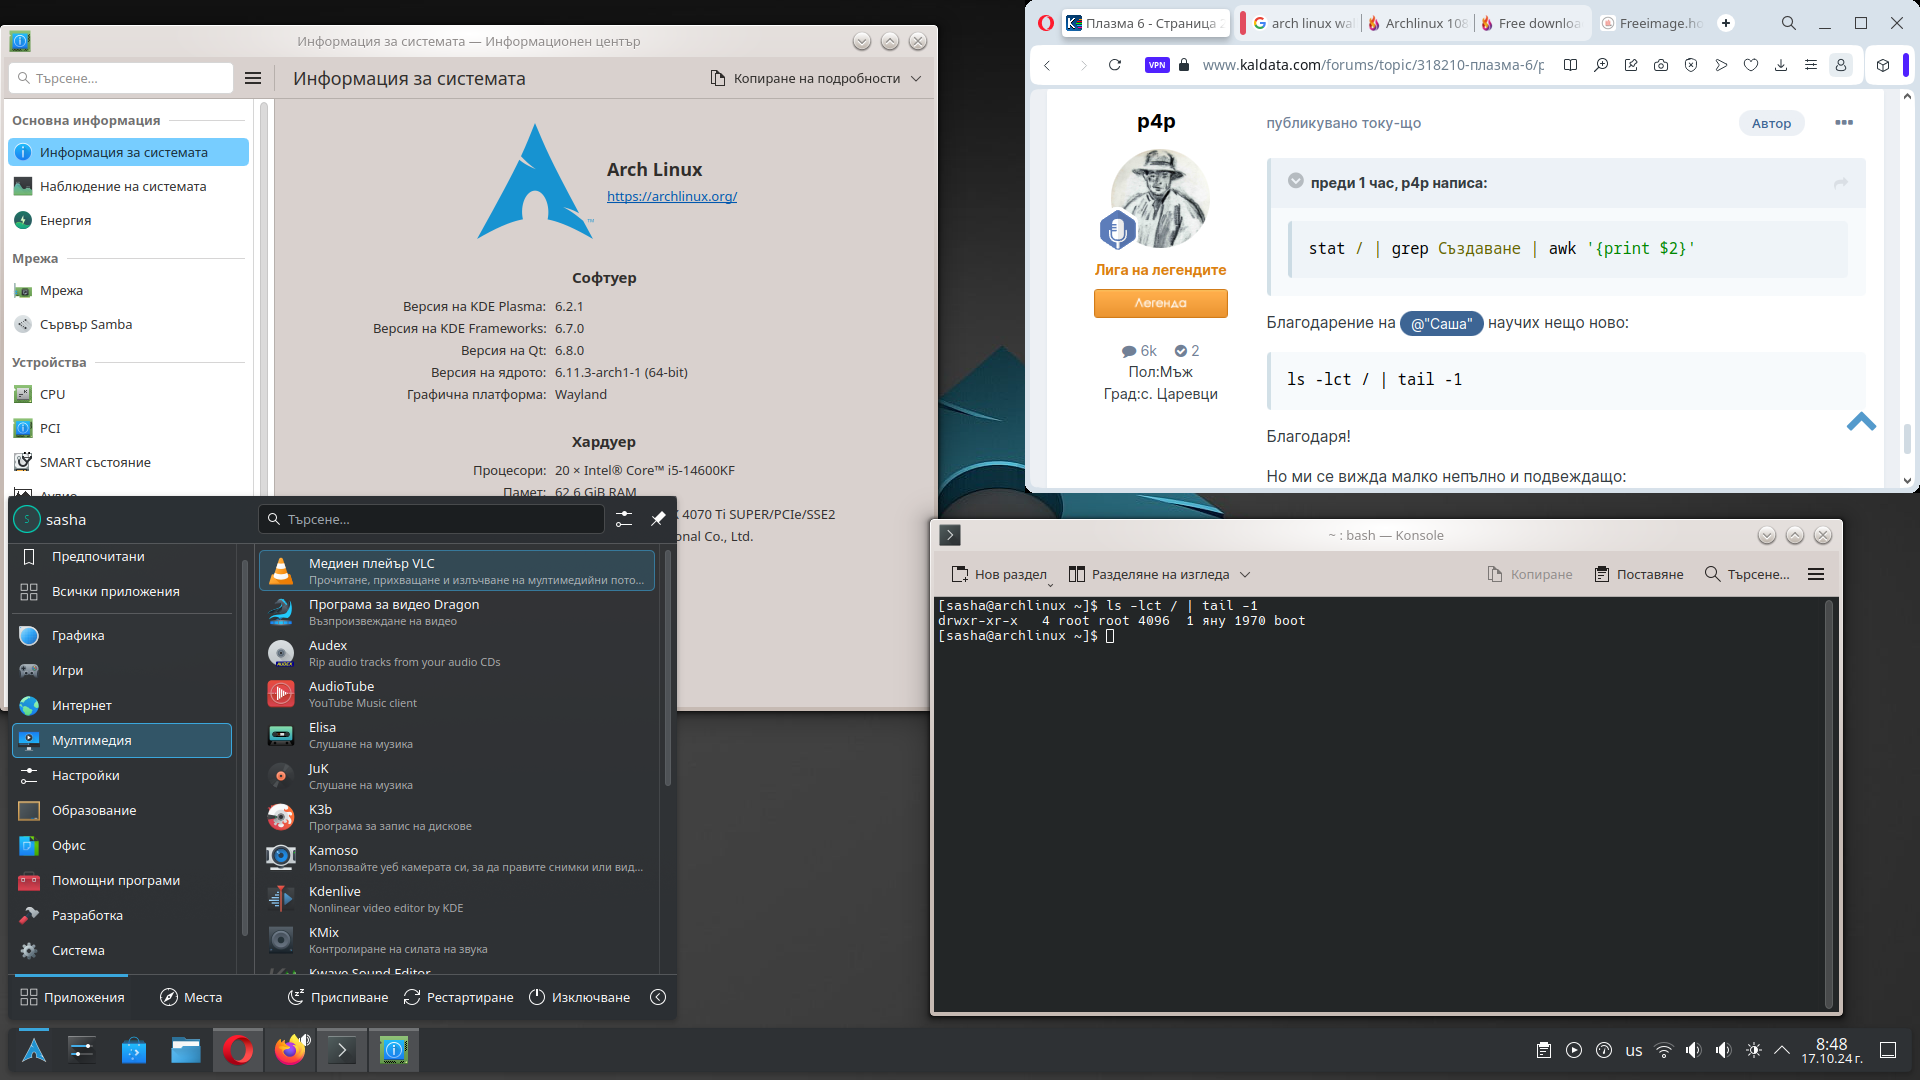The image size is (1920, 1080).
Task: Launch Kamoso webcam app
Action: pos(457,858)
